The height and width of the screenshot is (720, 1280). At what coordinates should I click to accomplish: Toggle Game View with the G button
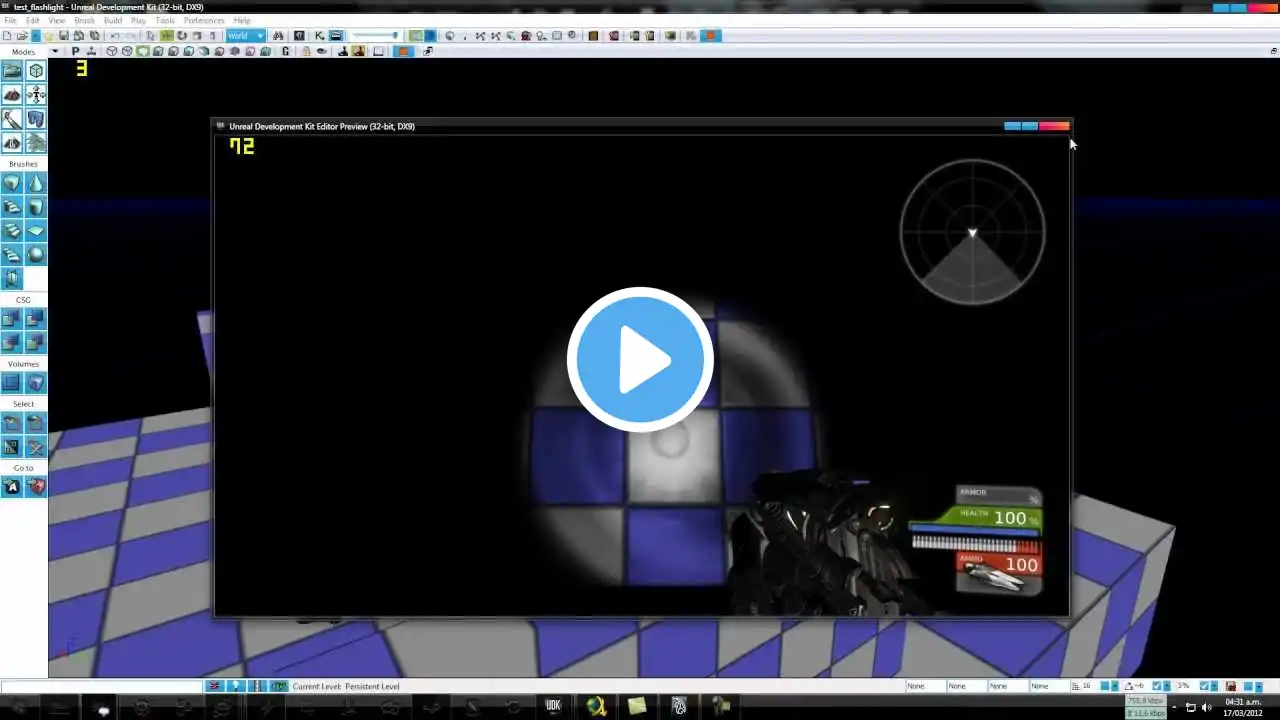tap(286, 51)
